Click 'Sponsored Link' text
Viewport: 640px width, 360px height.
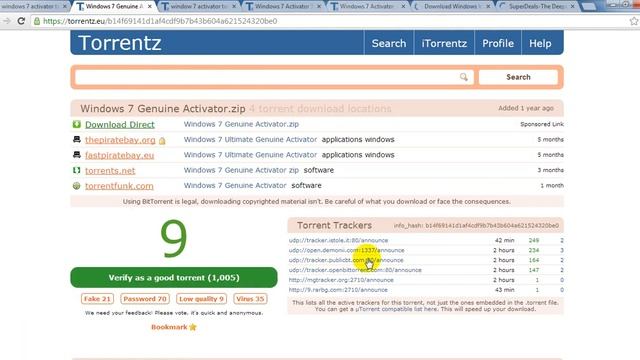pos(542,124)
